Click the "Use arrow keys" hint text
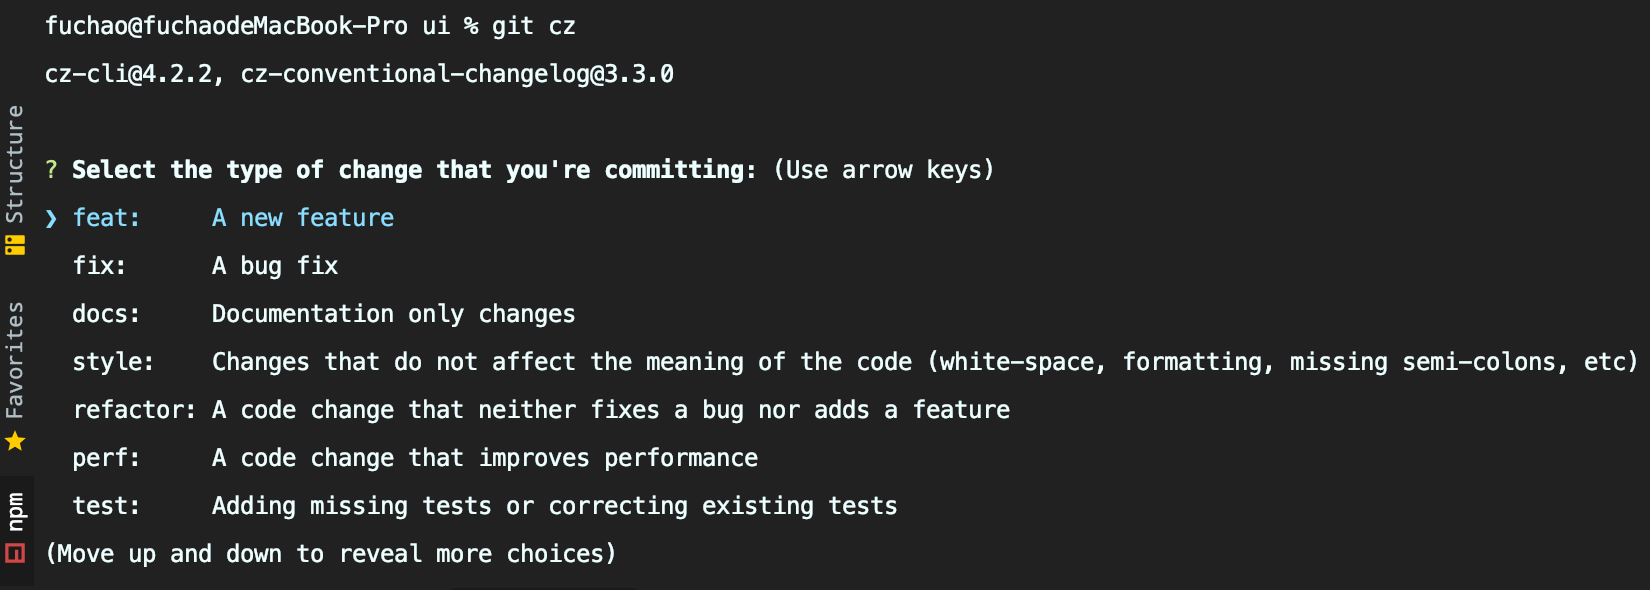 [884, 170]
